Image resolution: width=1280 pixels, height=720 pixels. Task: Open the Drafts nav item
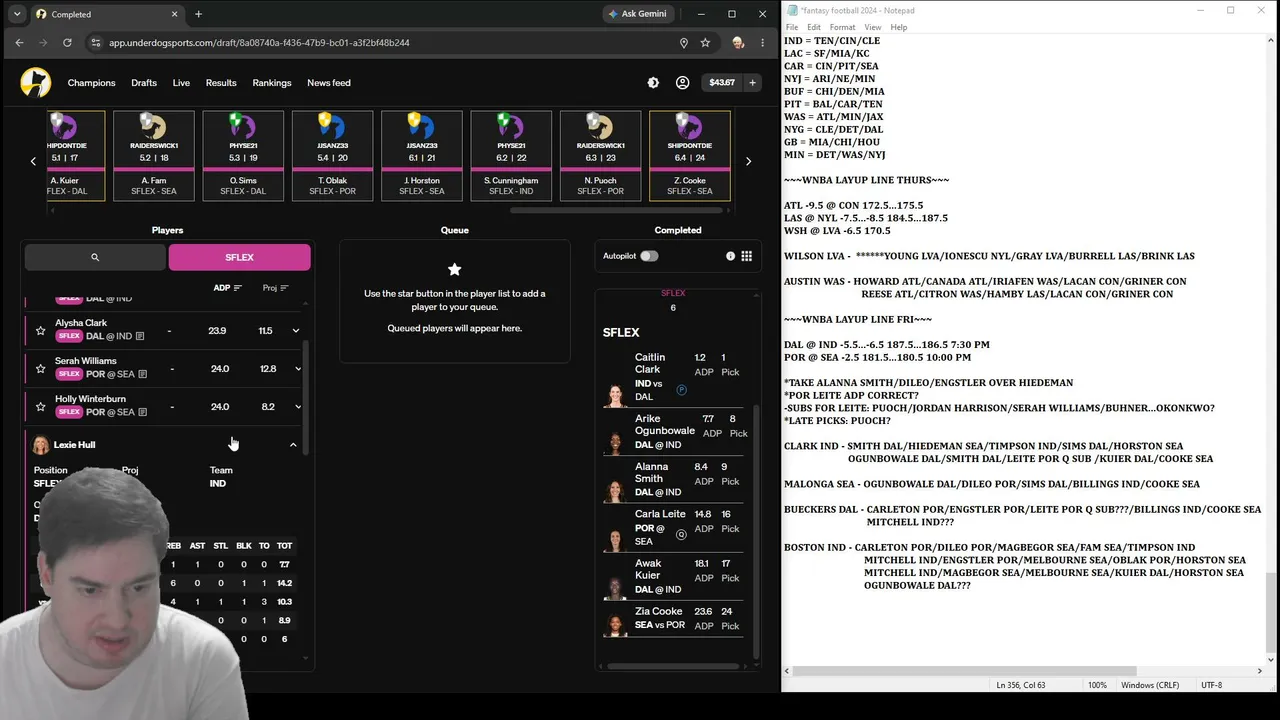click(x=144, y=83)
